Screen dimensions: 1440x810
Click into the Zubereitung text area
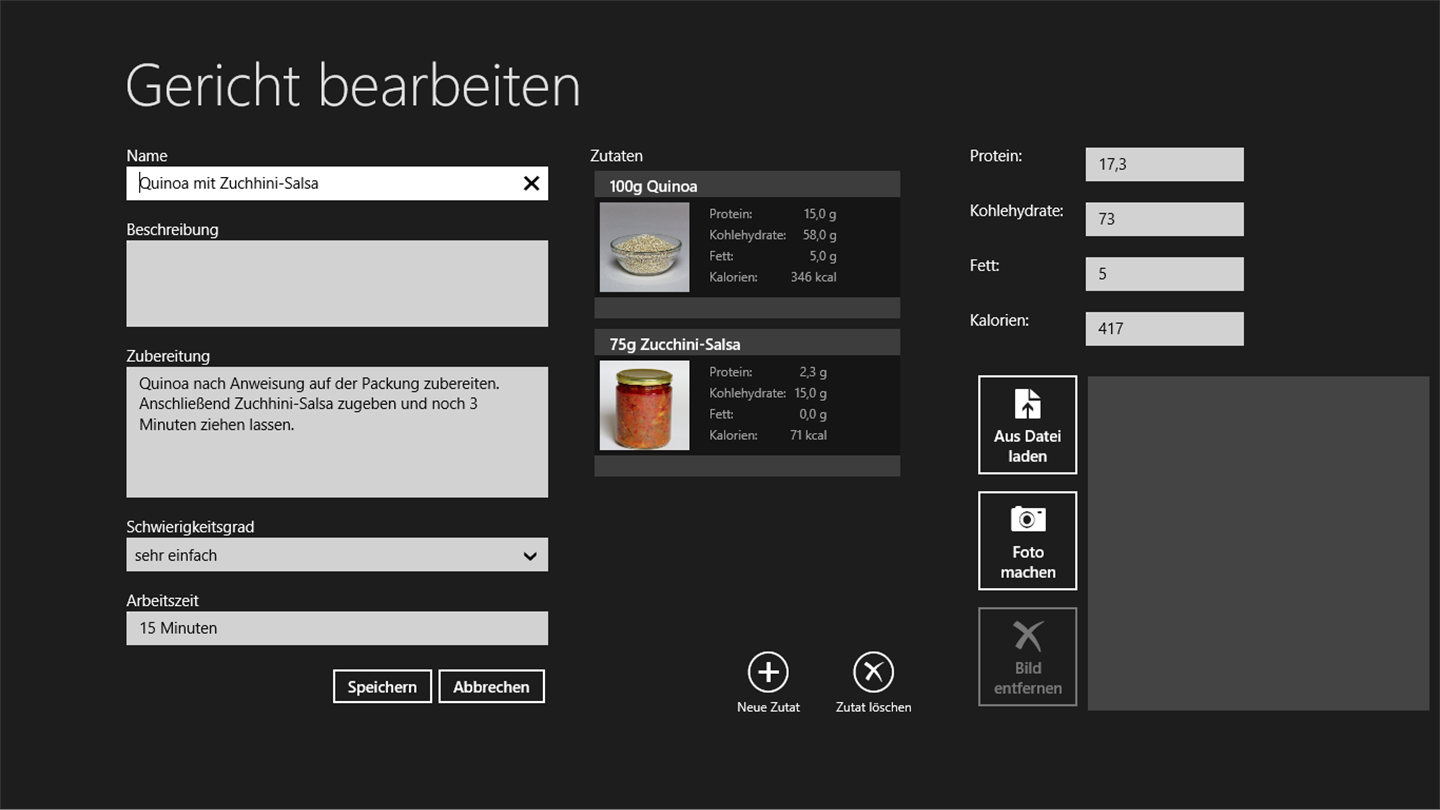[x=337, y=432]
